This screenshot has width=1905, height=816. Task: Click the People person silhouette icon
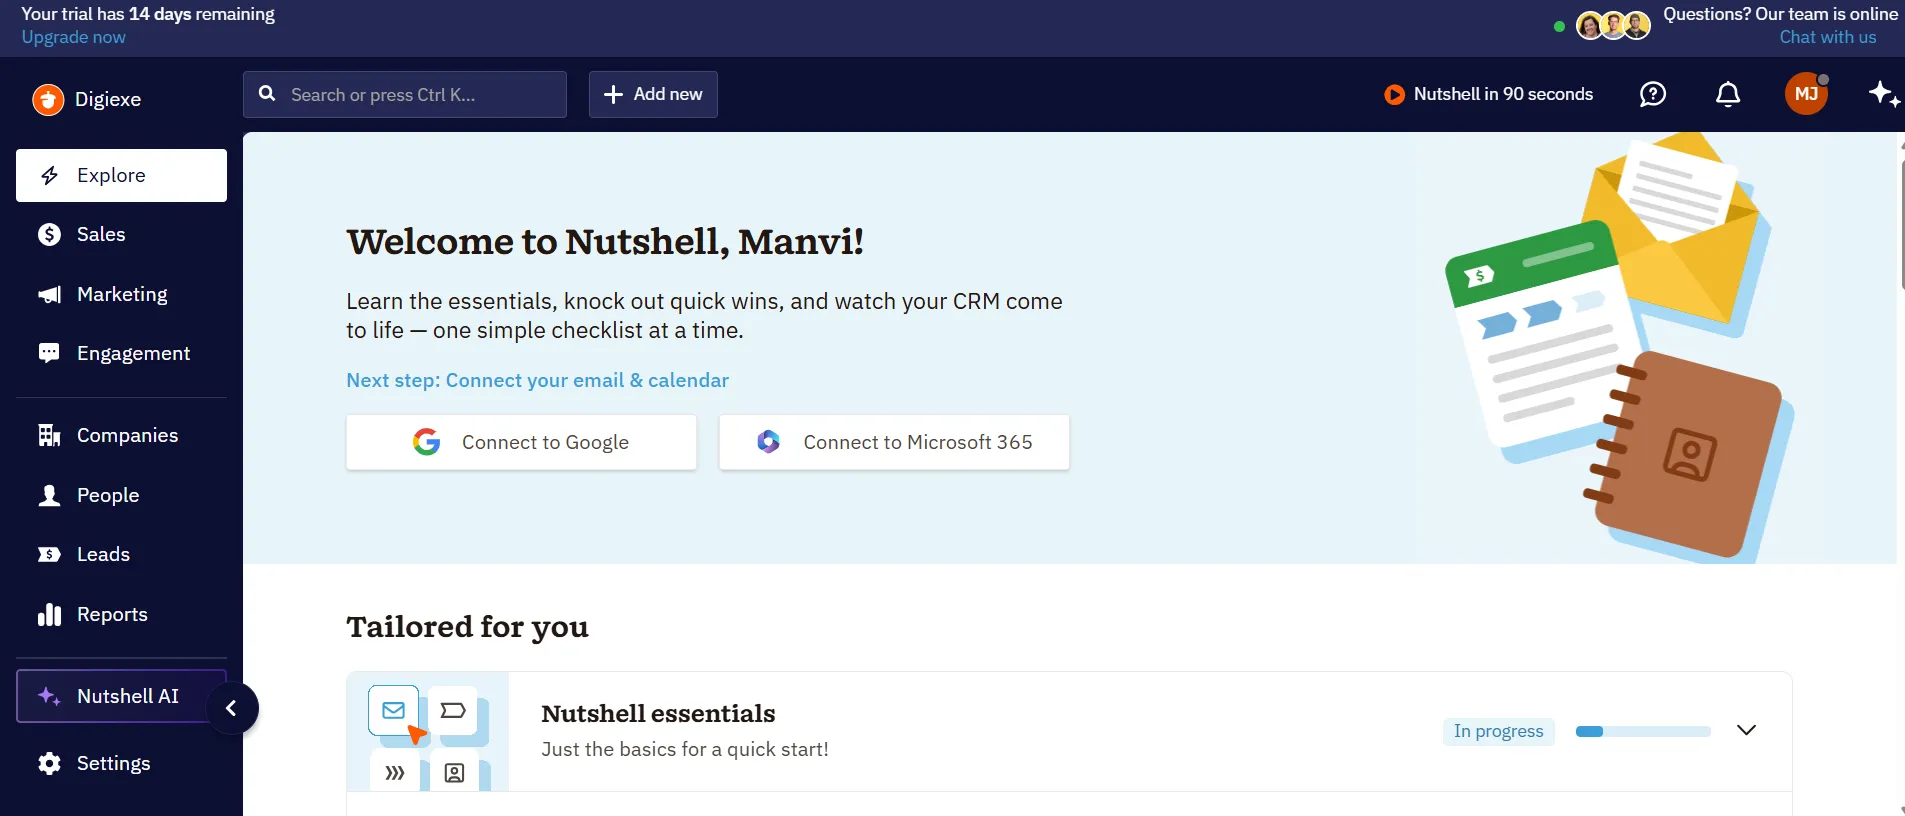[49, 495]
